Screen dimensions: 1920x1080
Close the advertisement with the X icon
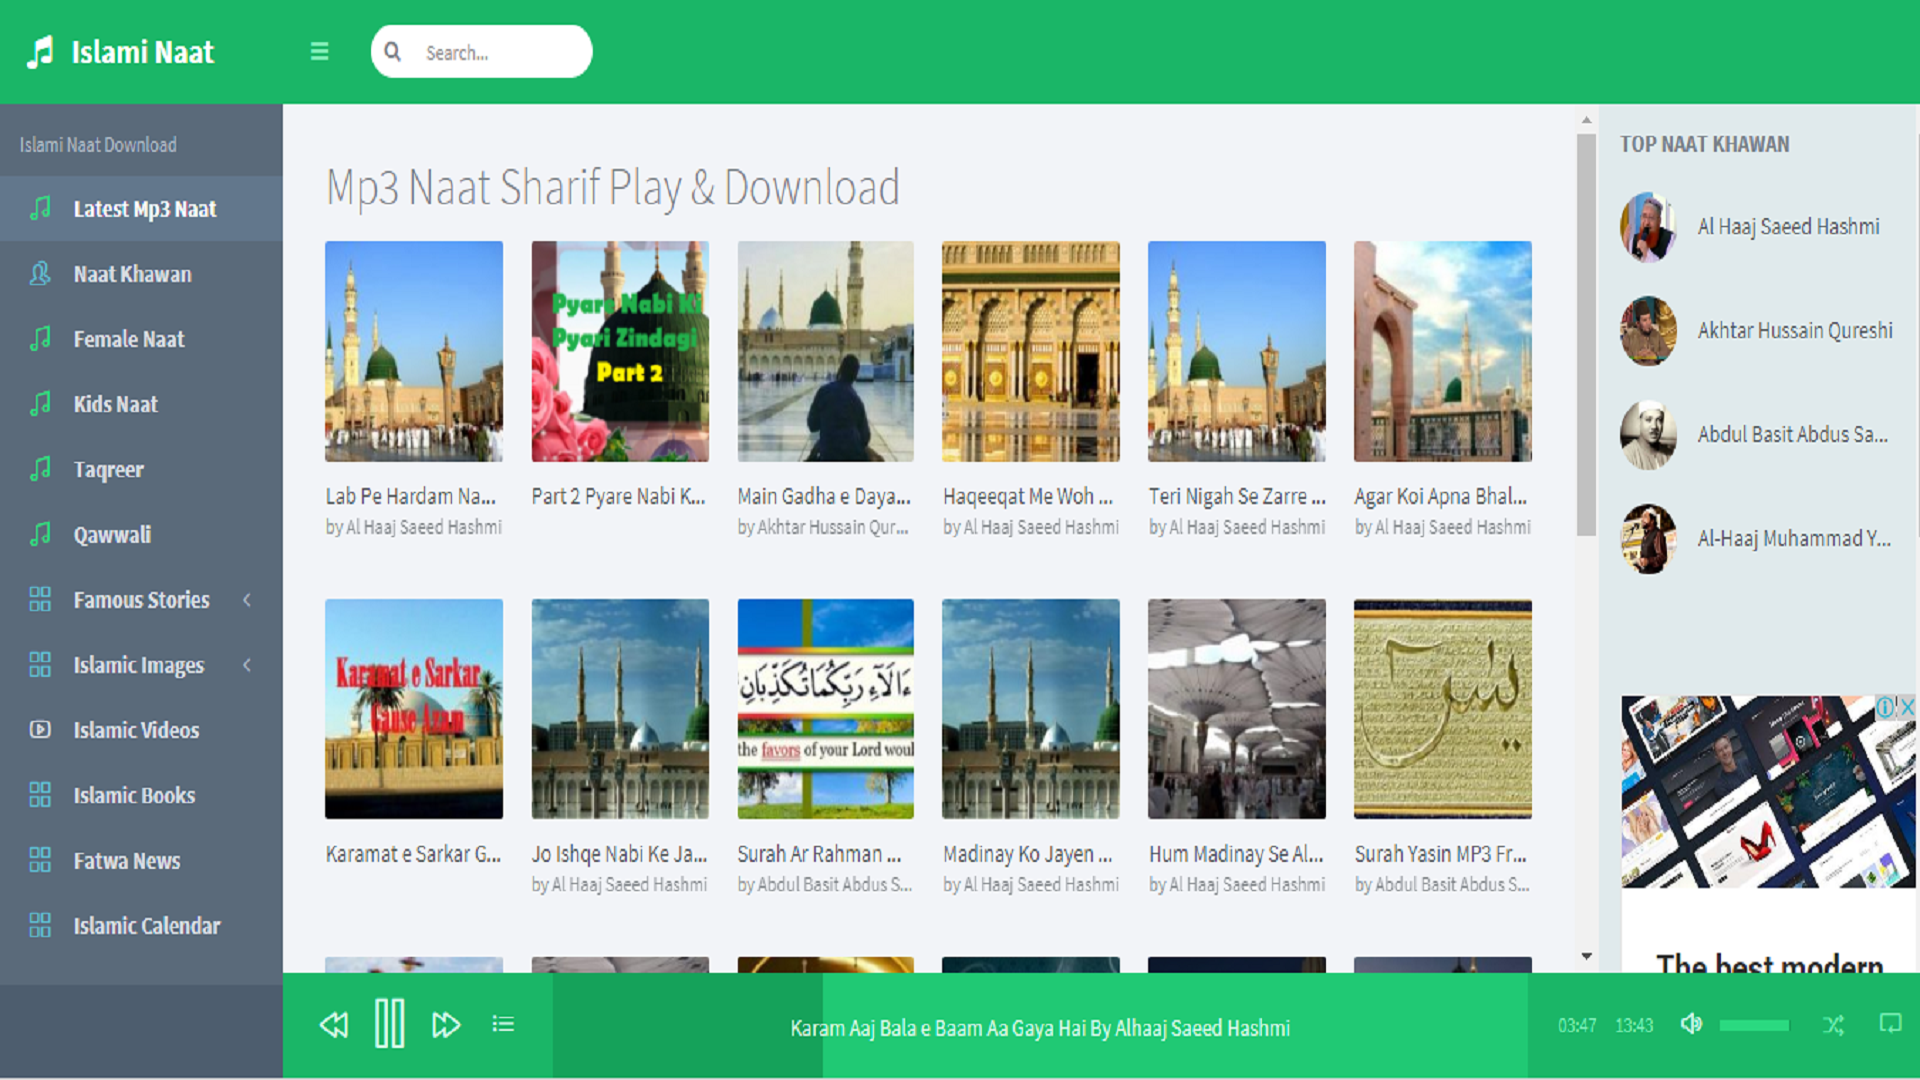pos(1907,707)
